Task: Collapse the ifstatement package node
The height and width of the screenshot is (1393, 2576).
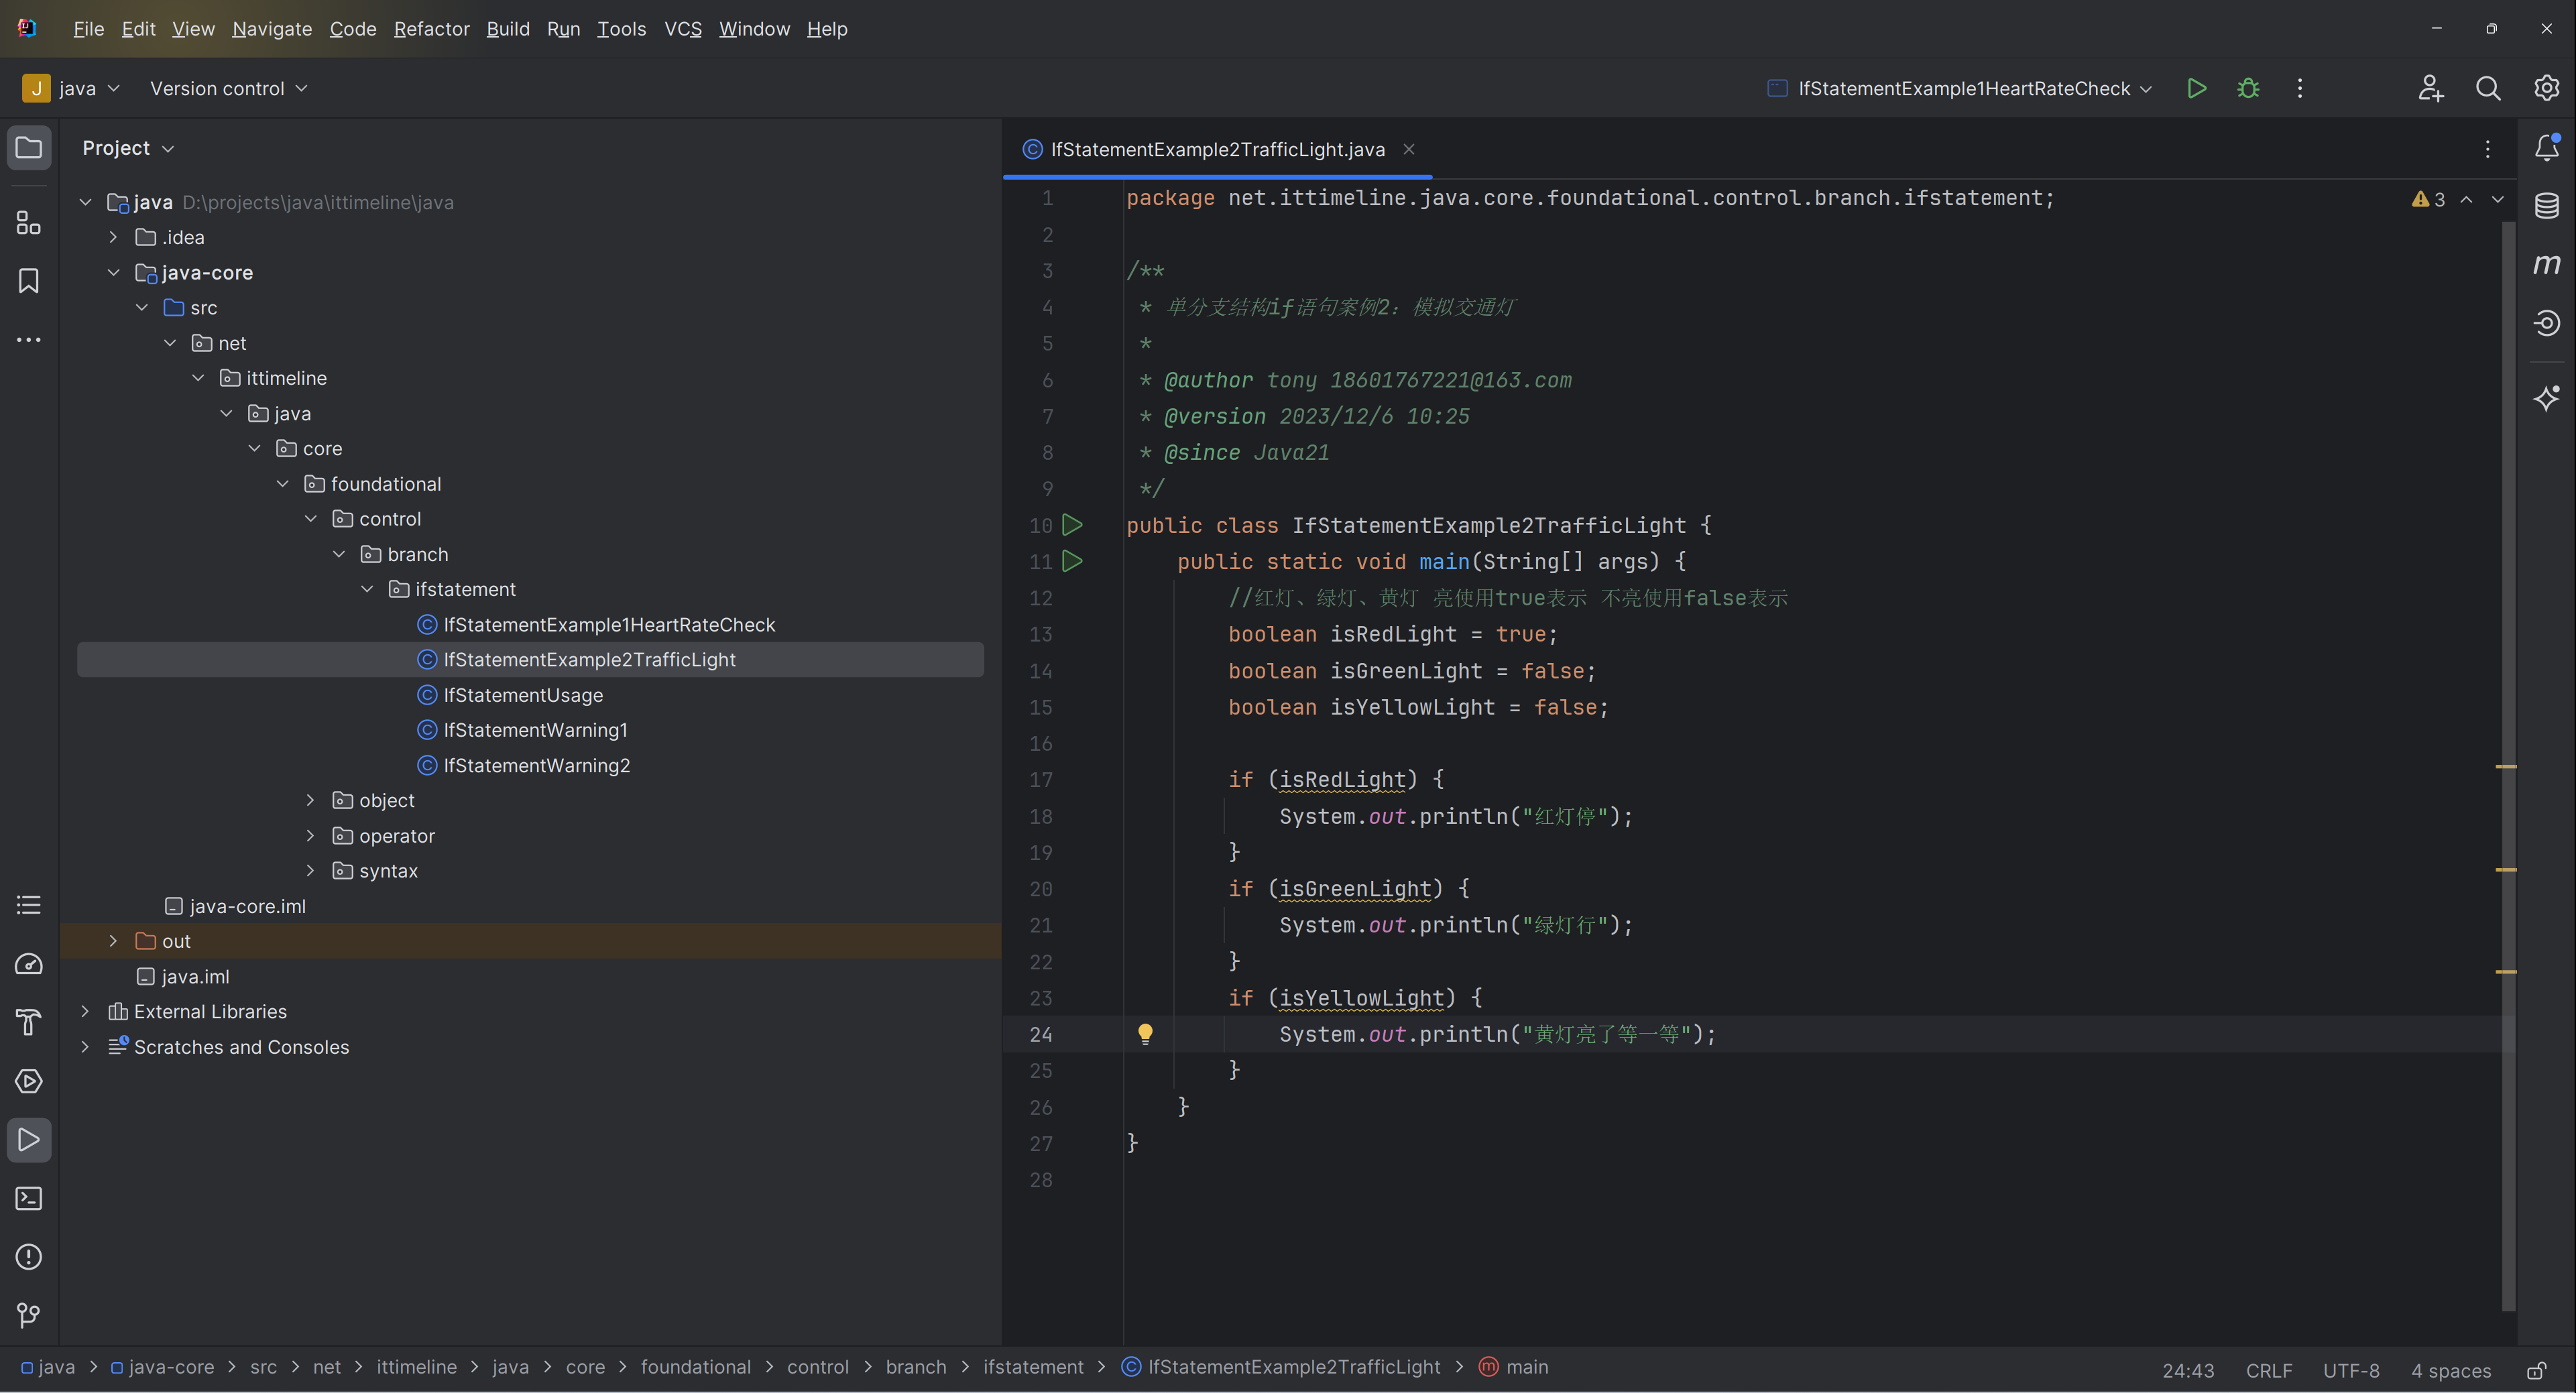Action: click(x=367, y=589)
